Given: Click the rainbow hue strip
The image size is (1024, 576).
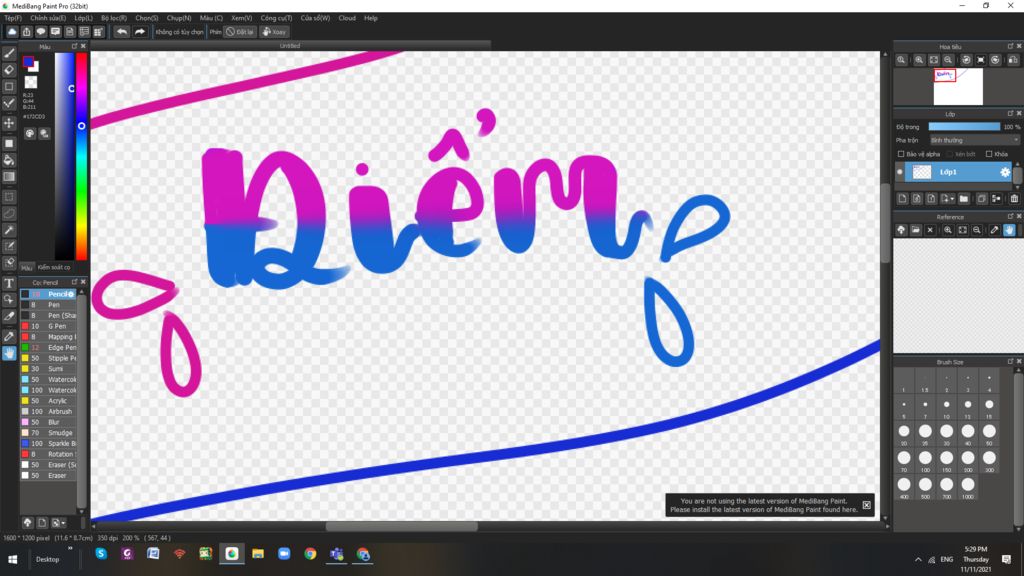Looking at the screenshot, I should coord(82,156).
